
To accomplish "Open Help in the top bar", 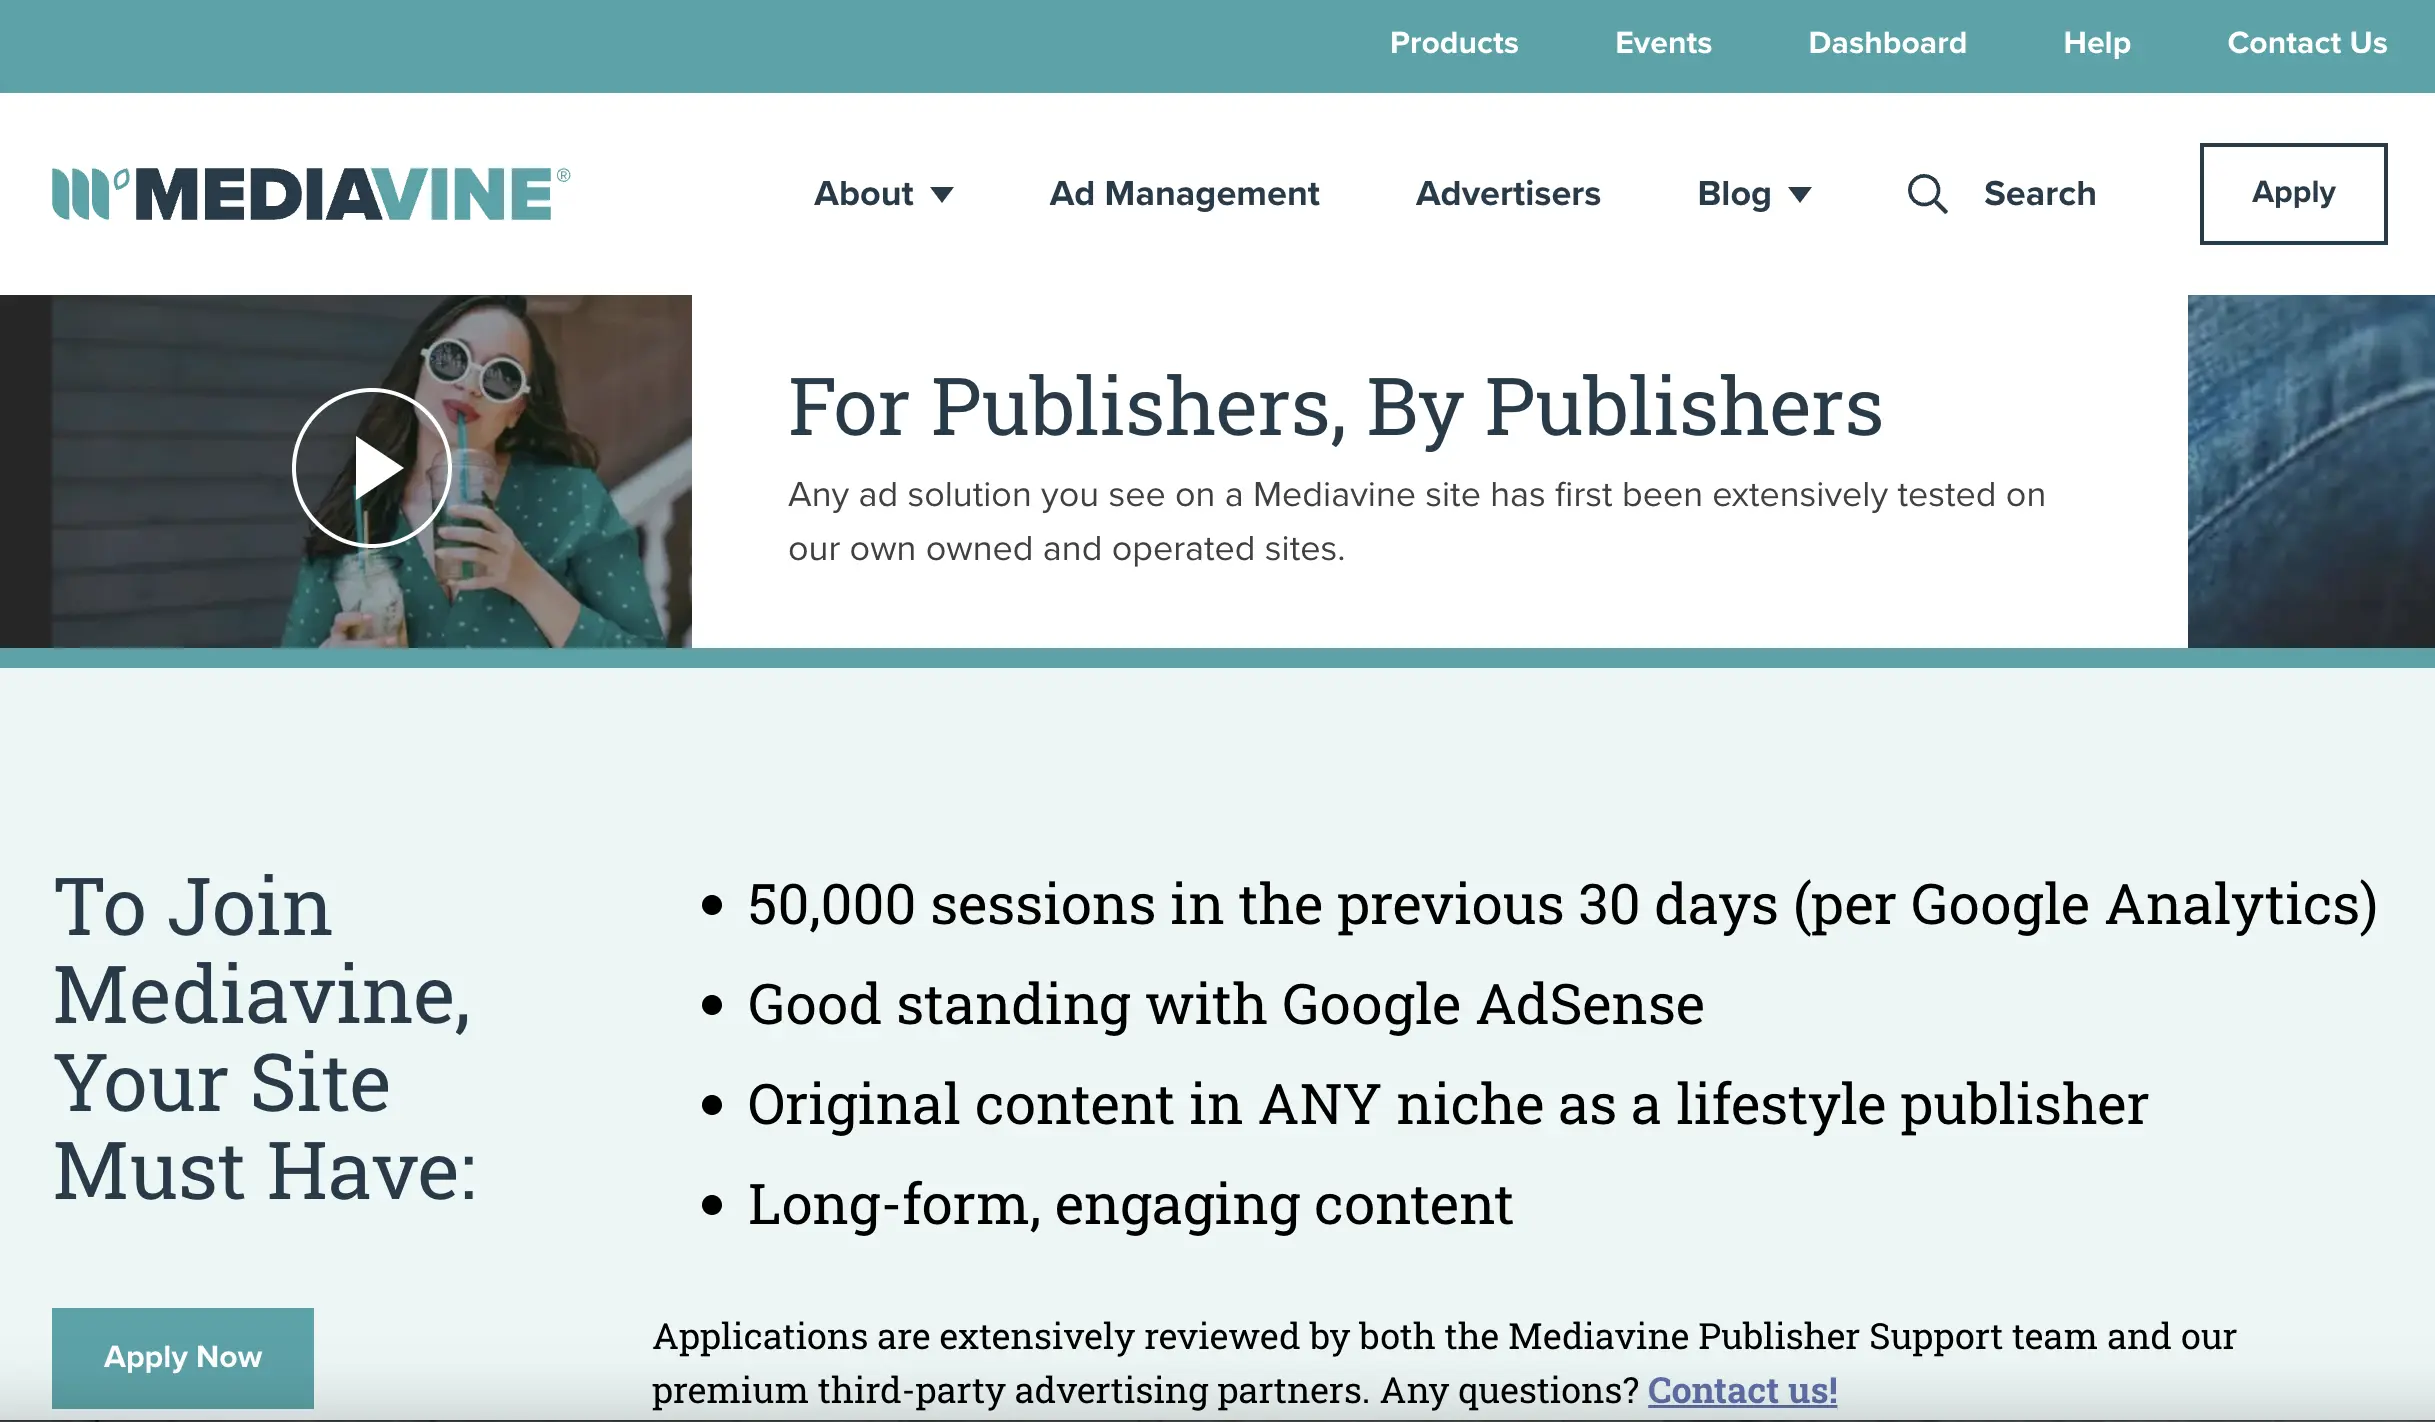I will pyautogui.click(x=2097, y=43).
